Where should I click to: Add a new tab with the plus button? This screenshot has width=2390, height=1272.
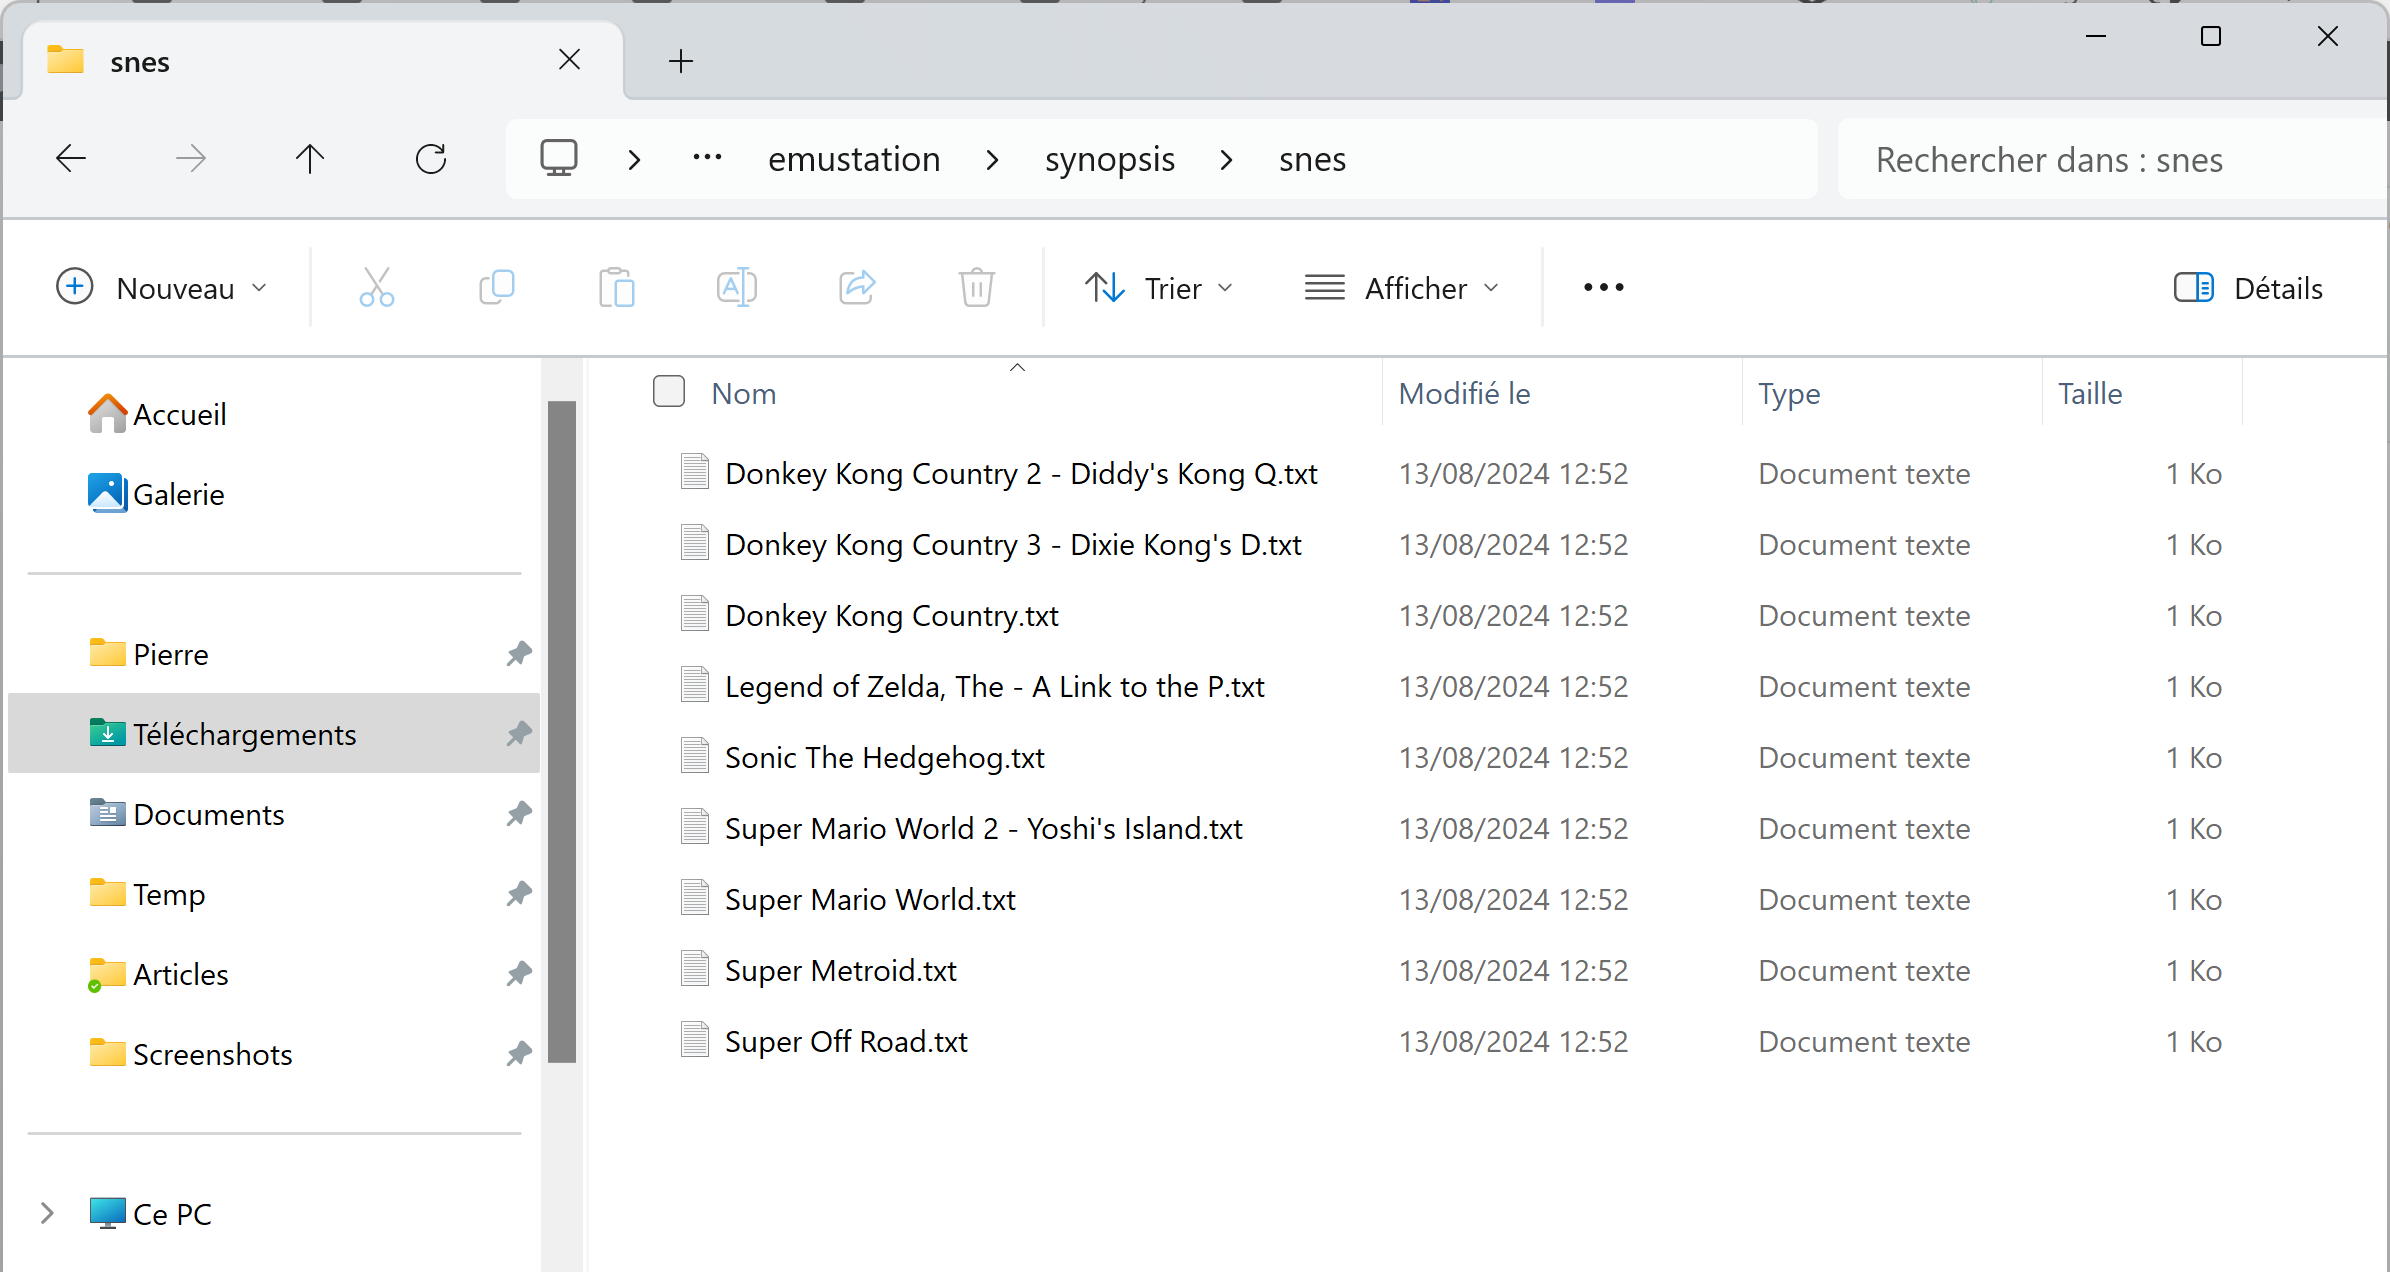[x=681, y=61]
